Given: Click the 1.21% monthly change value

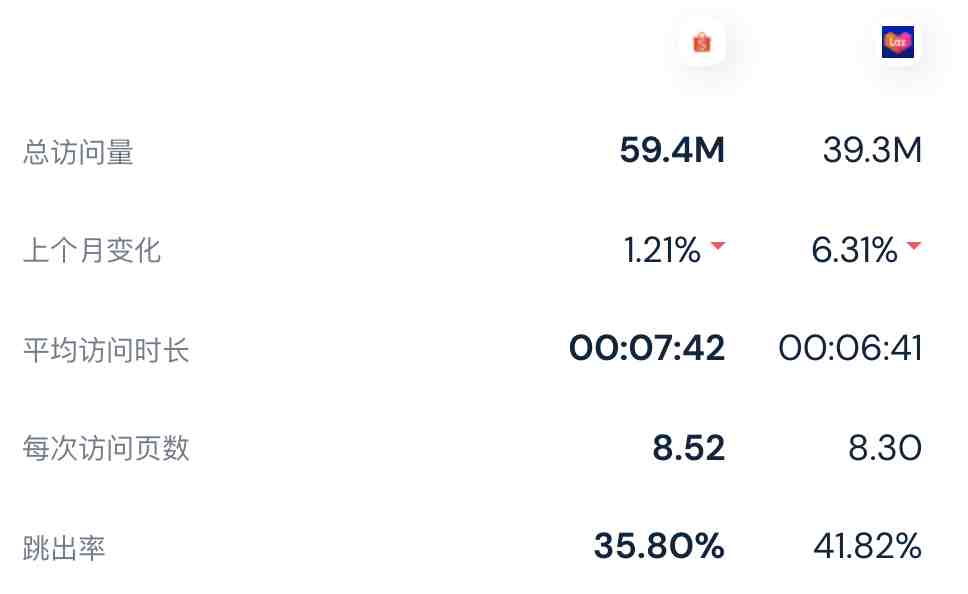Looking at the screenshot, I should click(662, 250).
